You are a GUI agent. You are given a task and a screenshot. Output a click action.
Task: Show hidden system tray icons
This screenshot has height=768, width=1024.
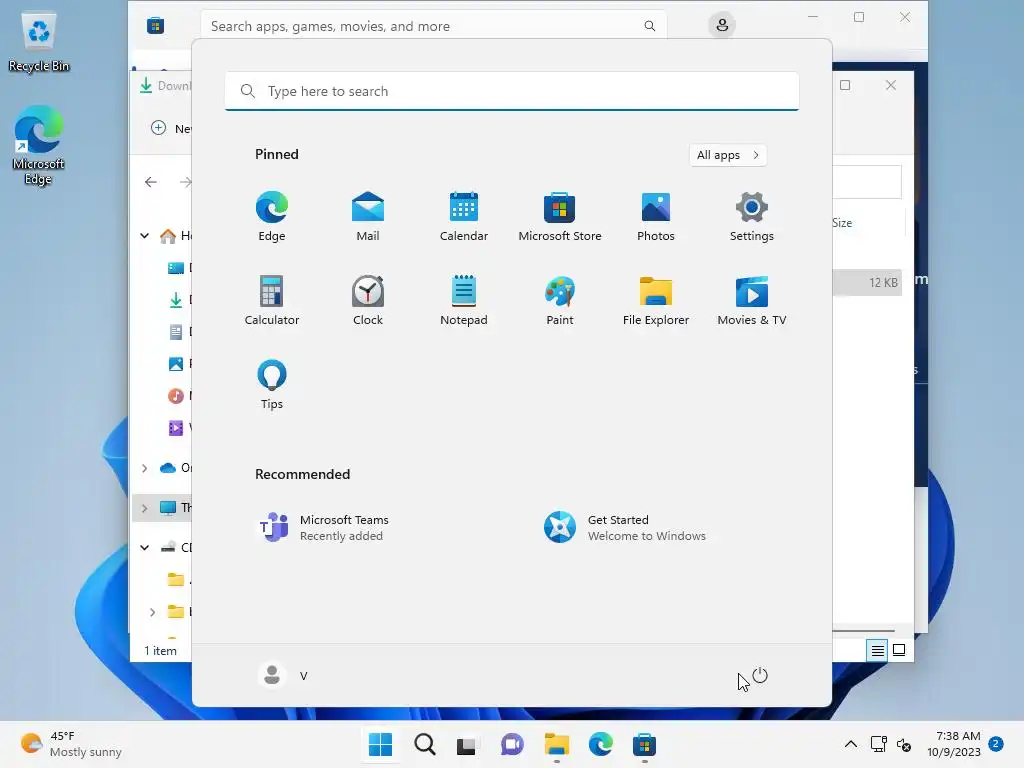click(x=851, y=744)
